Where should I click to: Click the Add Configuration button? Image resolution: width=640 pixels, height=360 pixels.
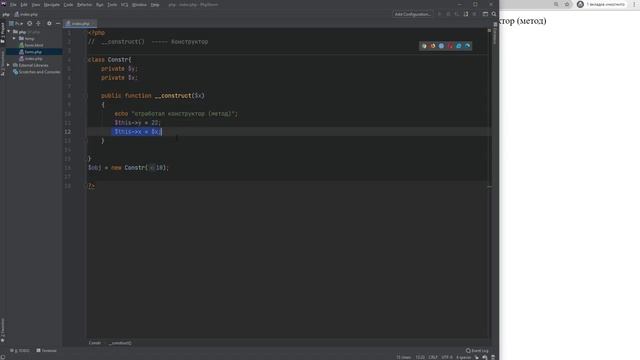[412, 14]
